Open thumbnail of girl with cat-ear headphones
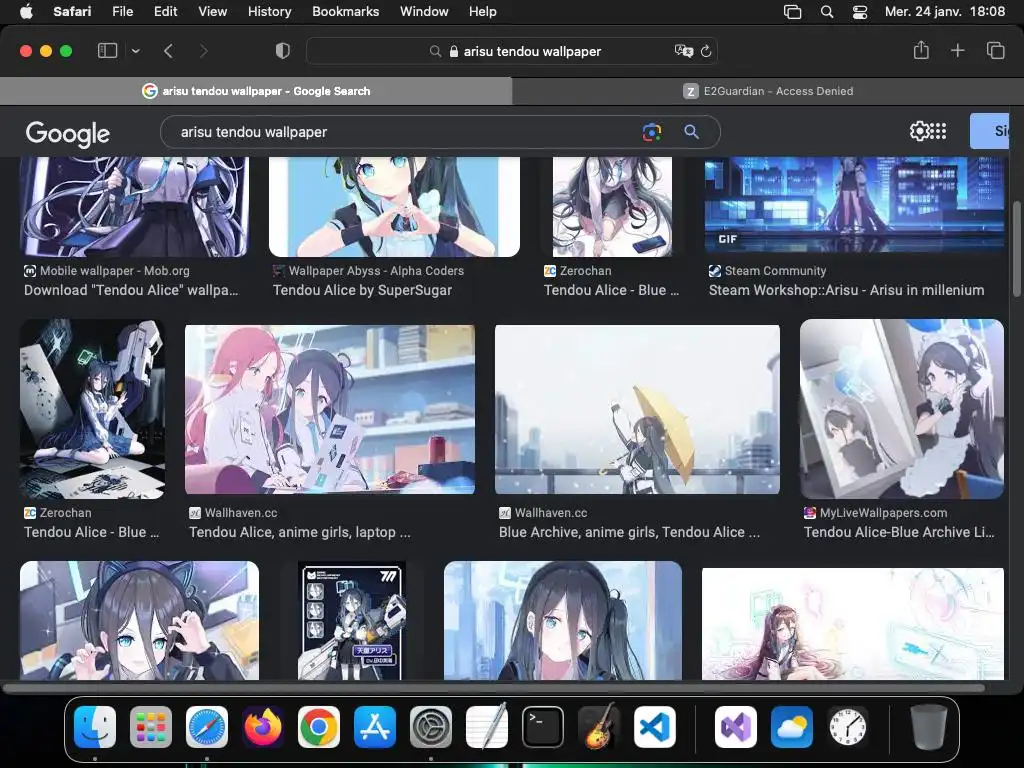1024x768 pixels. pos(140,620)
